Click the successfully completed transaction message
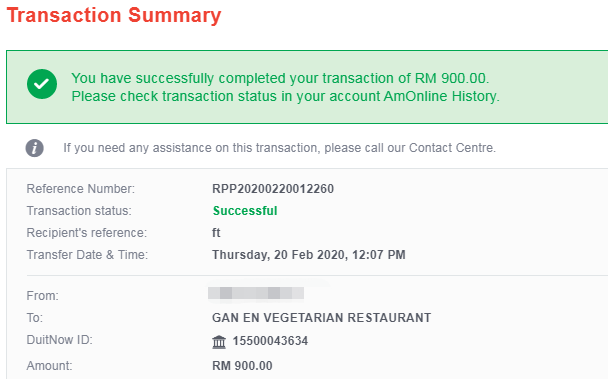The height and width of the screenshot is (379, 608). tap(280, 78)
